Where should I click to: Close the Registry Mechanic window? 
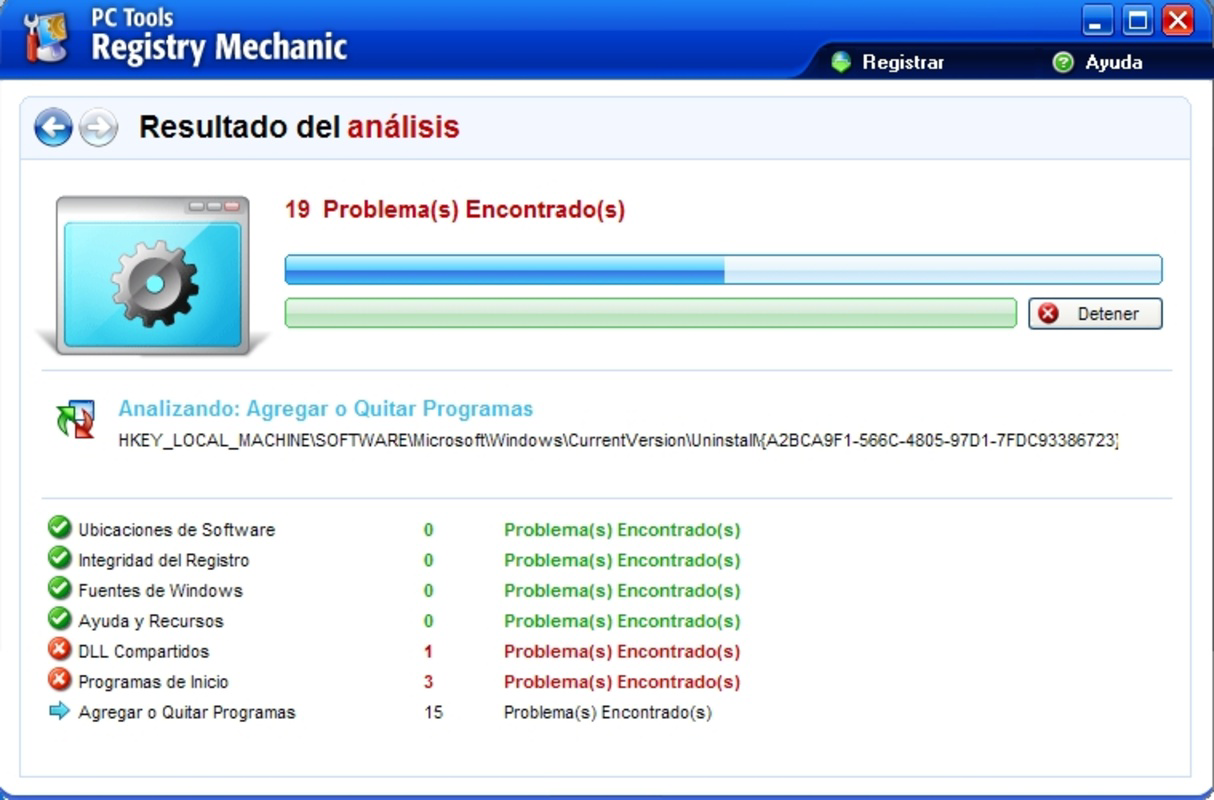point(1178,21)
